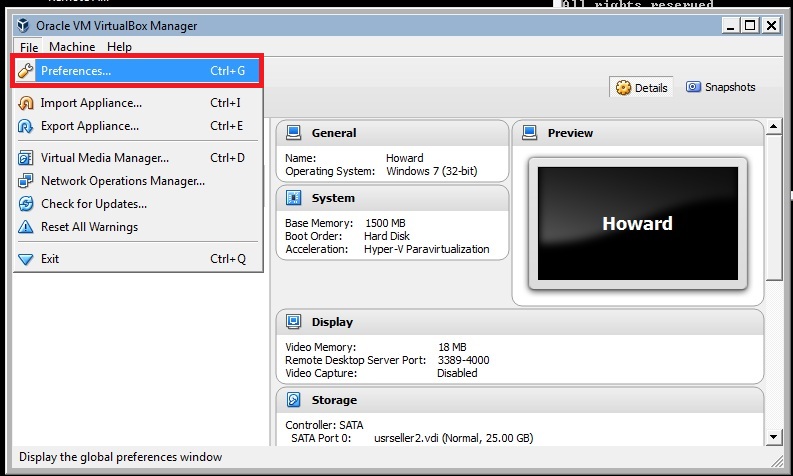
Task: Click the status bar preferences description text
Action: [x=120, y=457]
